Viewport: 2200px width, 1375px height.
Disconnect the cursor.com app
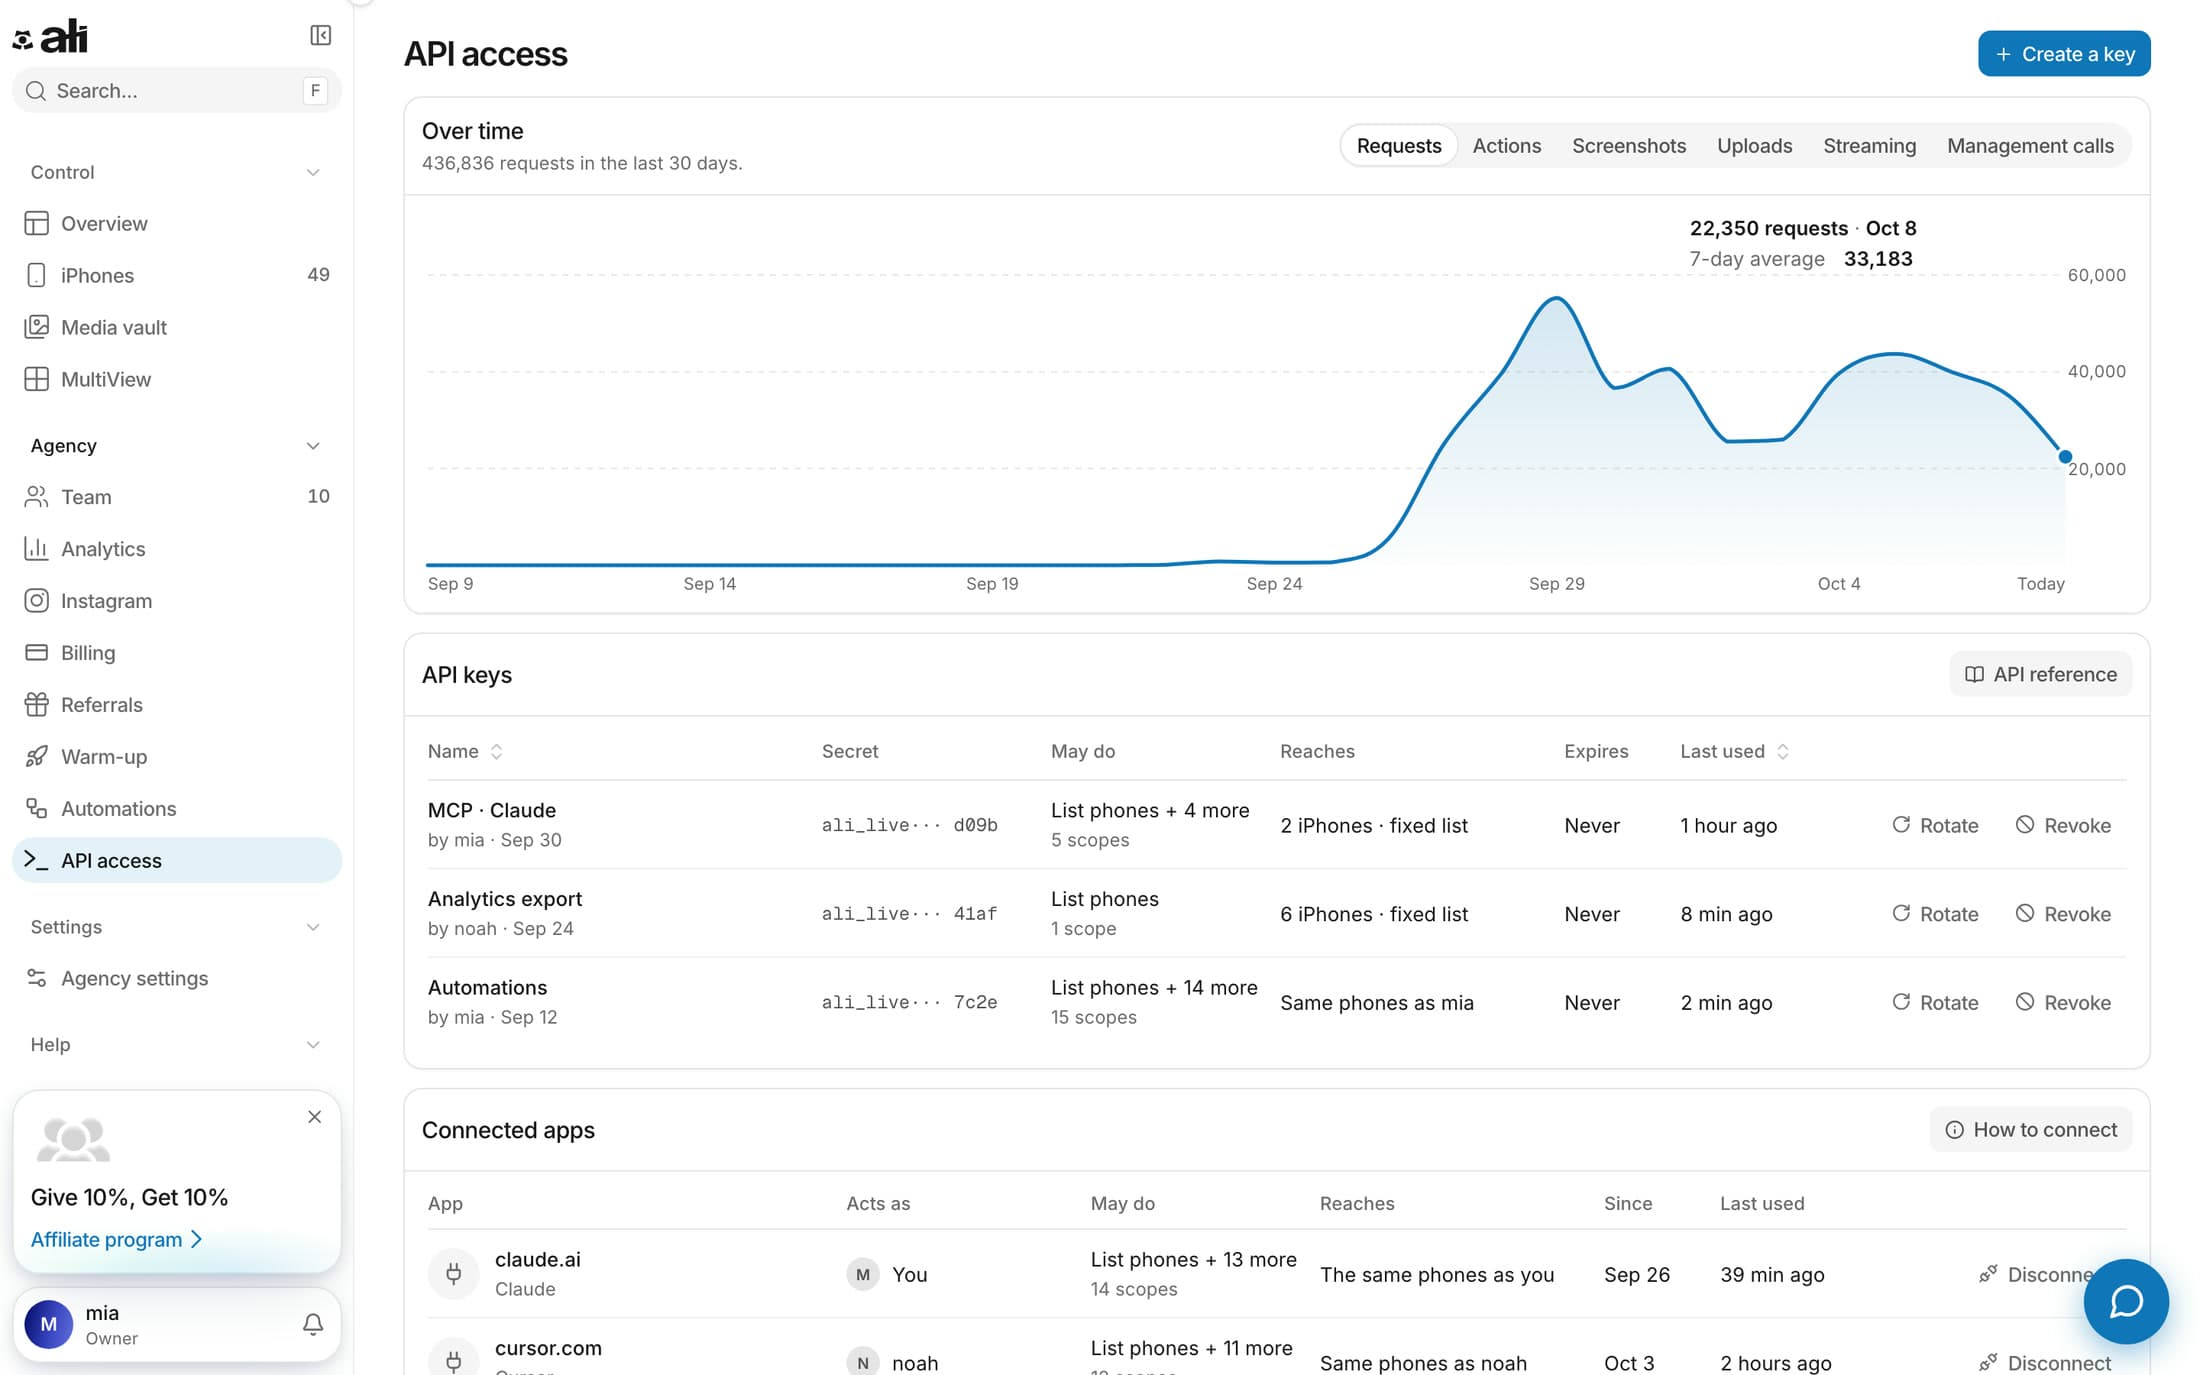tap(2045, 1363)
